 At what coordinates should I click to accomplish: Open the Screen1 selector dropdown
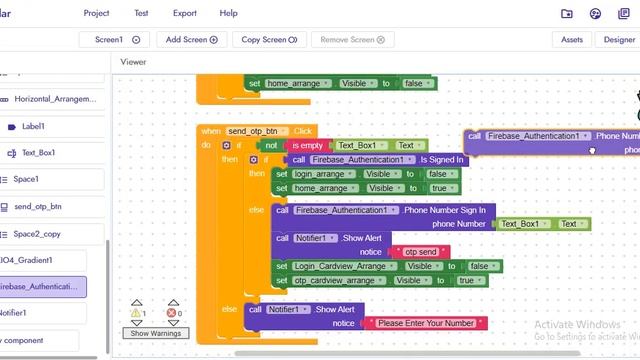pyautogui.click(x=114, y=40)
